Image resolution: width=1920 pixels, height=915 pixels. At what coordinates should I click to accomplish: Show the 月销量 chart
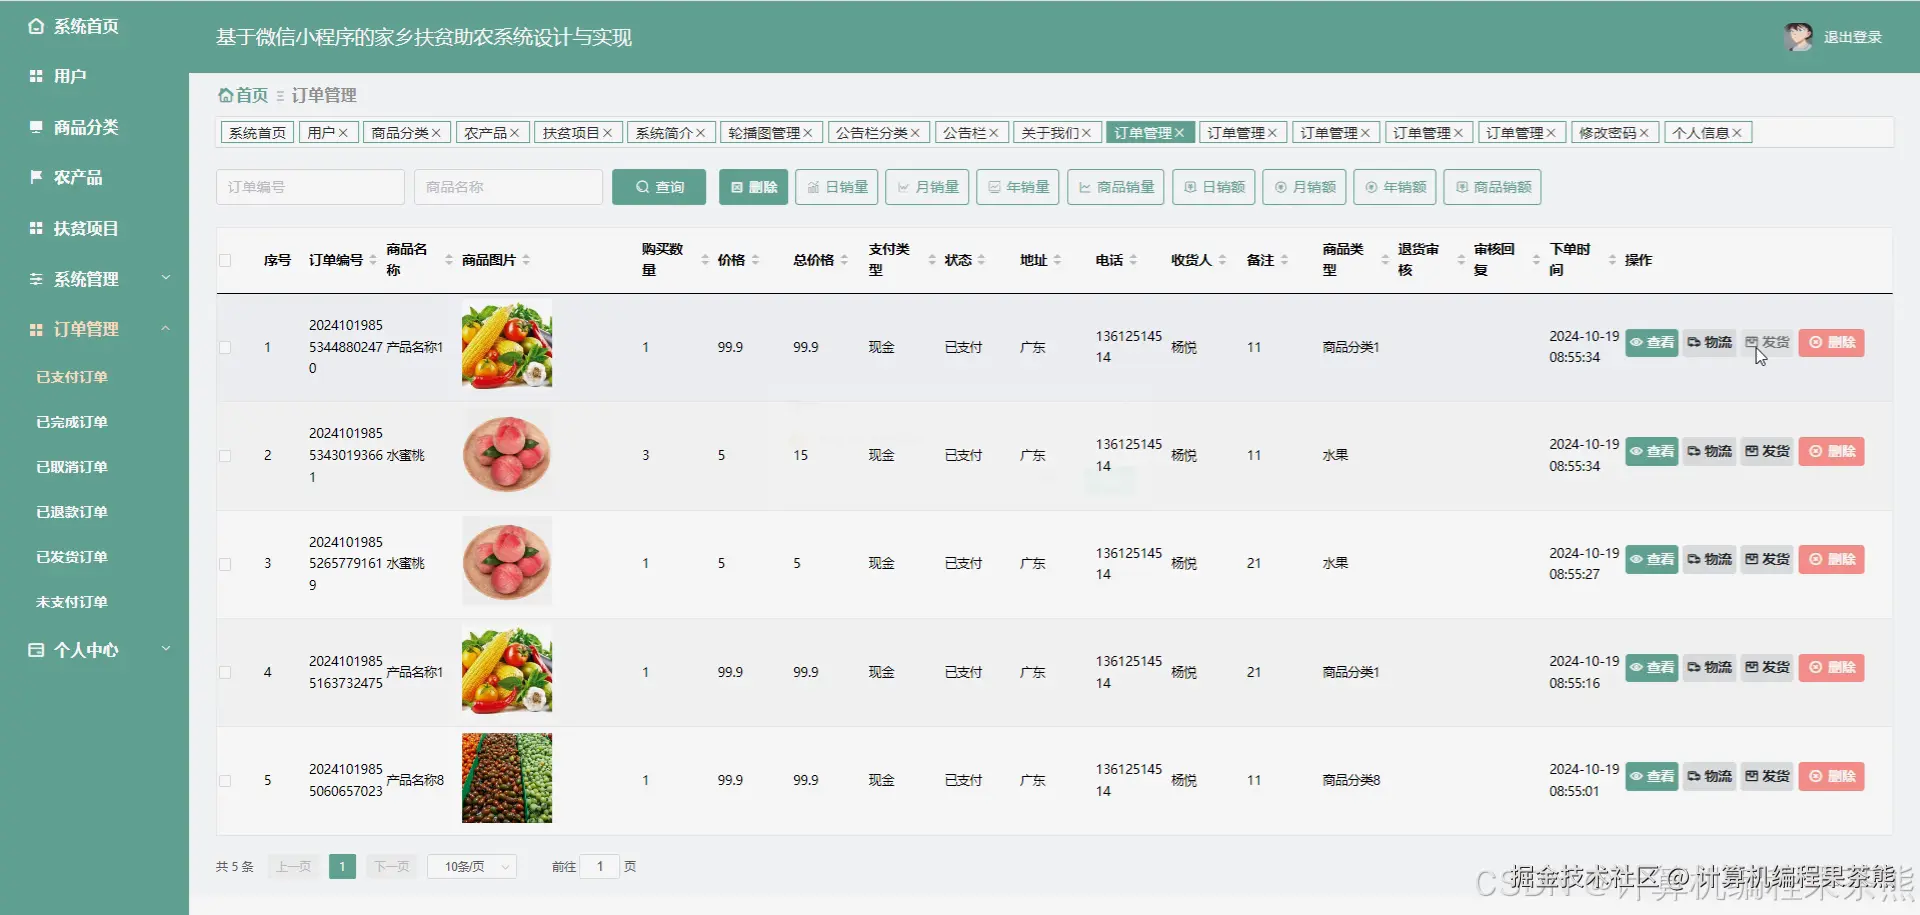(927, 187)
